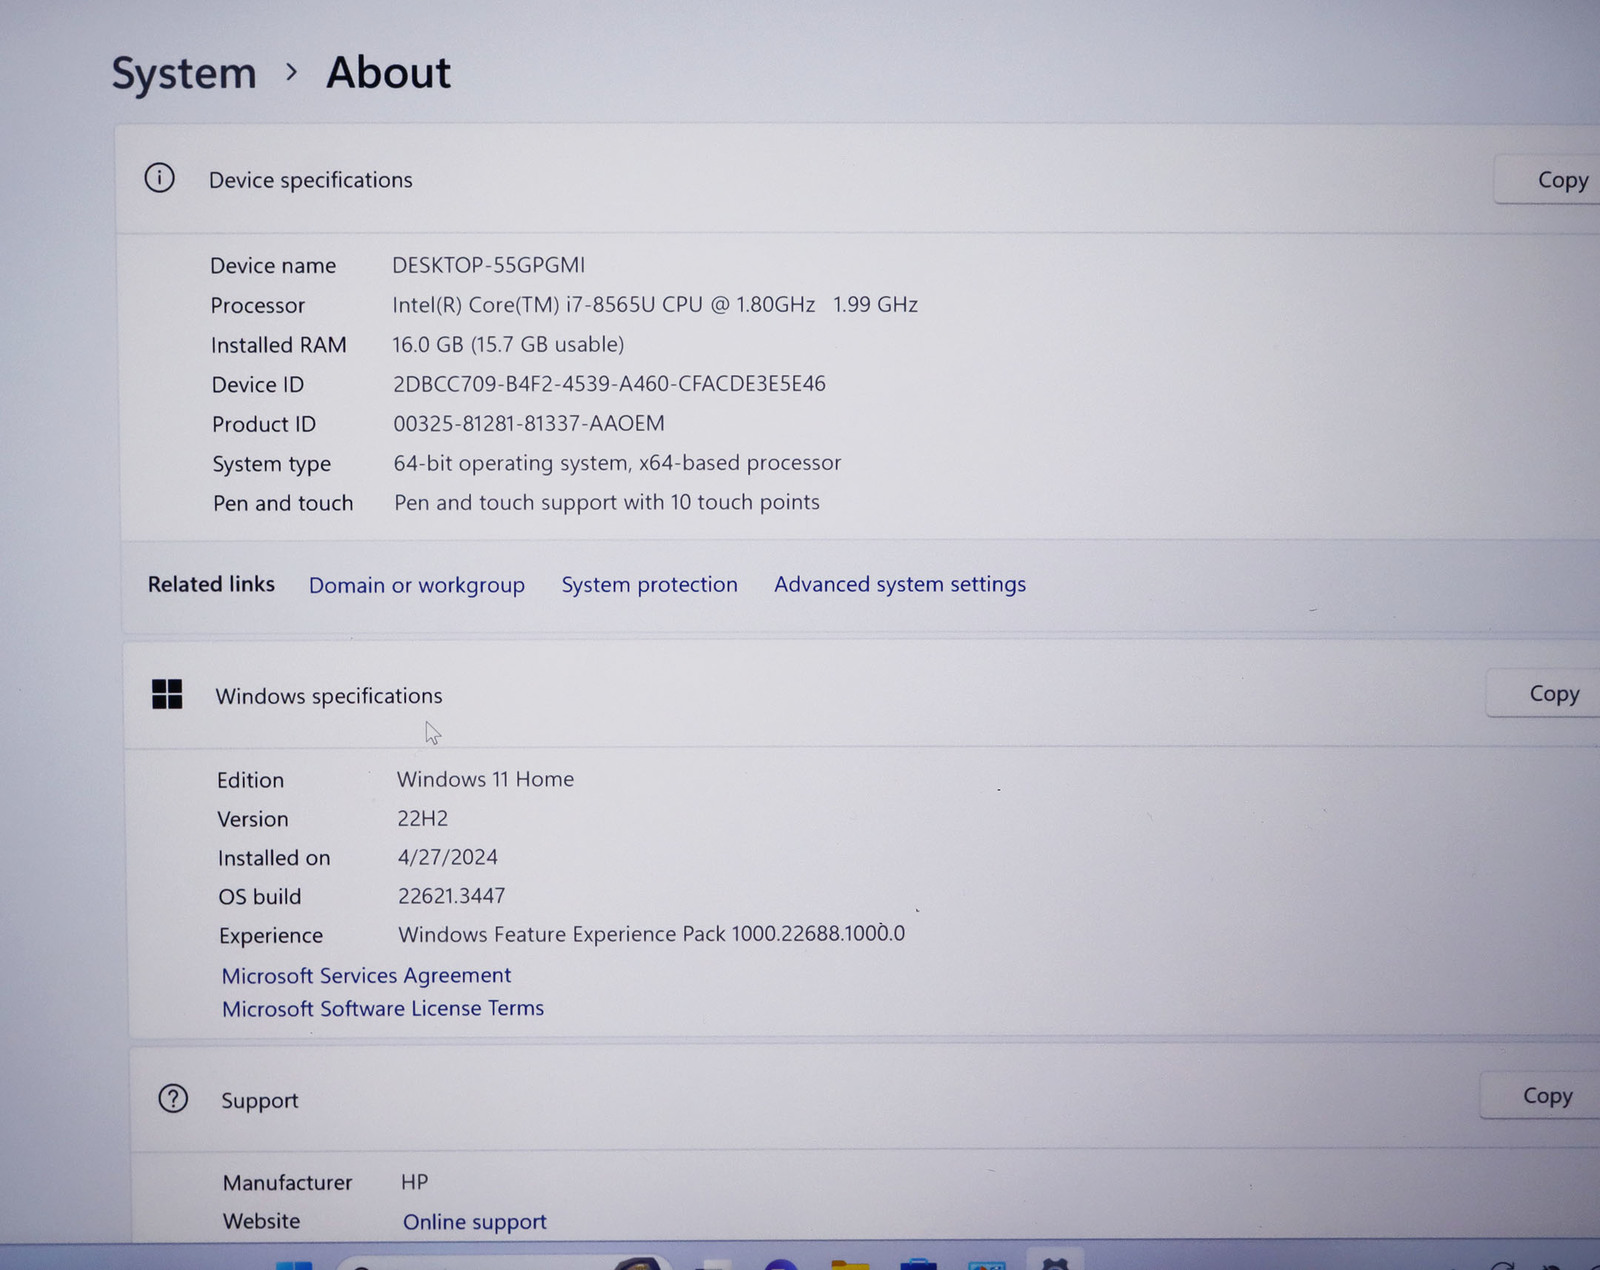The width and height of the screenshot is (1600, 1270).
Task: Click the Installed on label
Action: coord(273,858)
